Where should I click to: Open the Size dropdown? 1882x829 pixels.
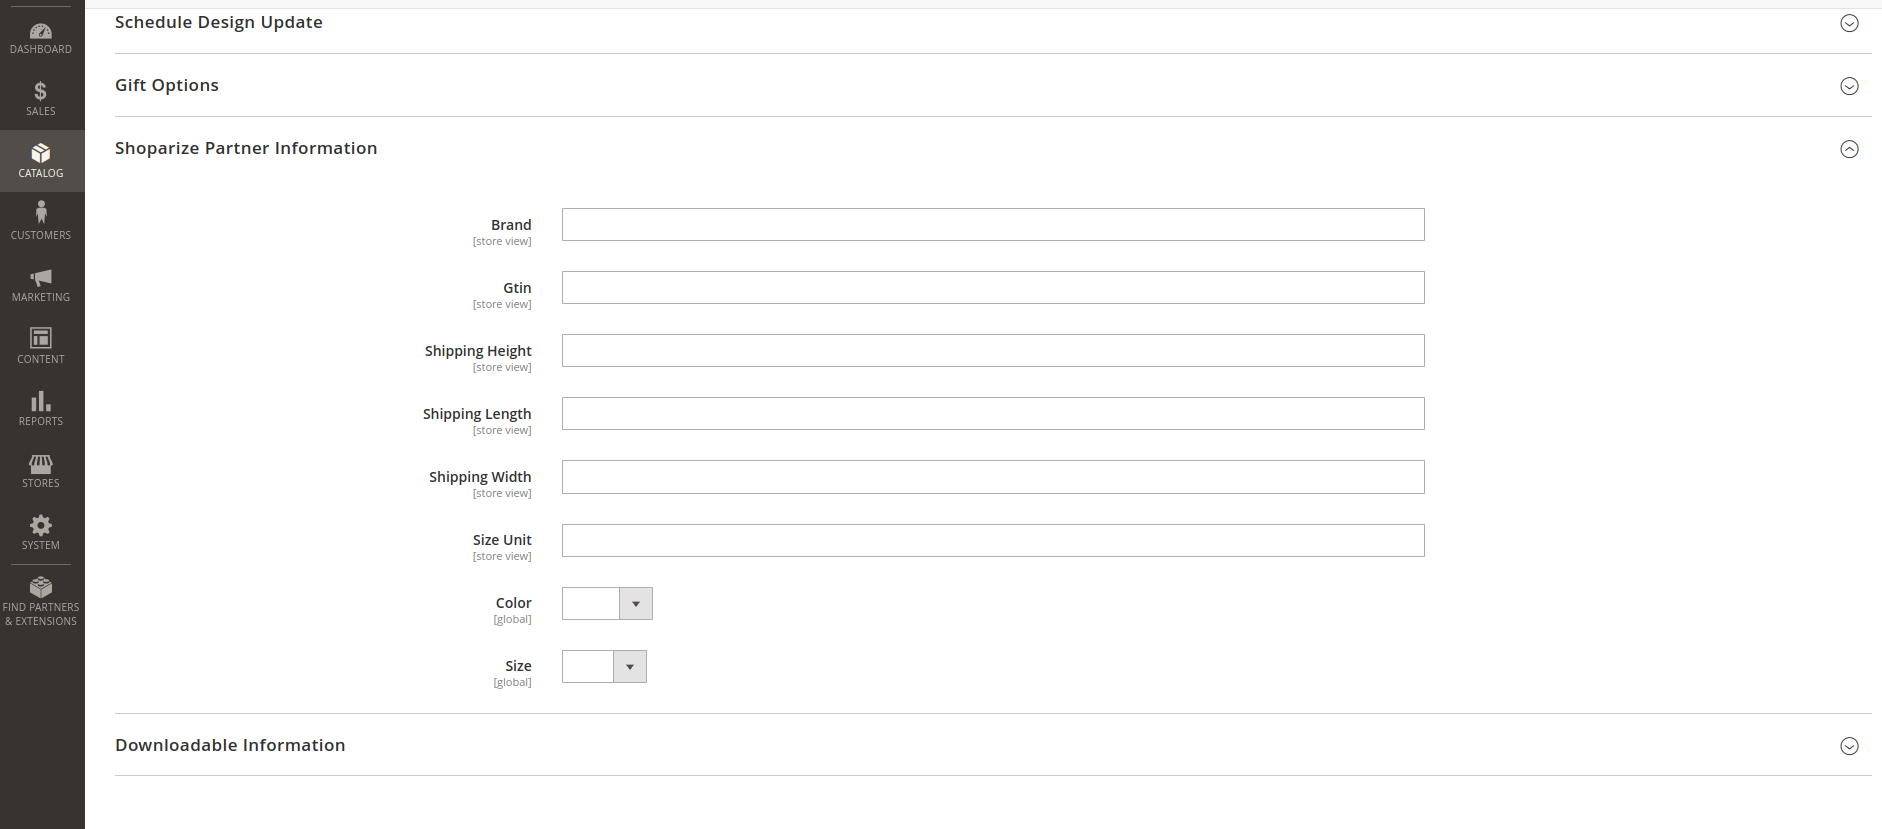[x=604, y=667]
